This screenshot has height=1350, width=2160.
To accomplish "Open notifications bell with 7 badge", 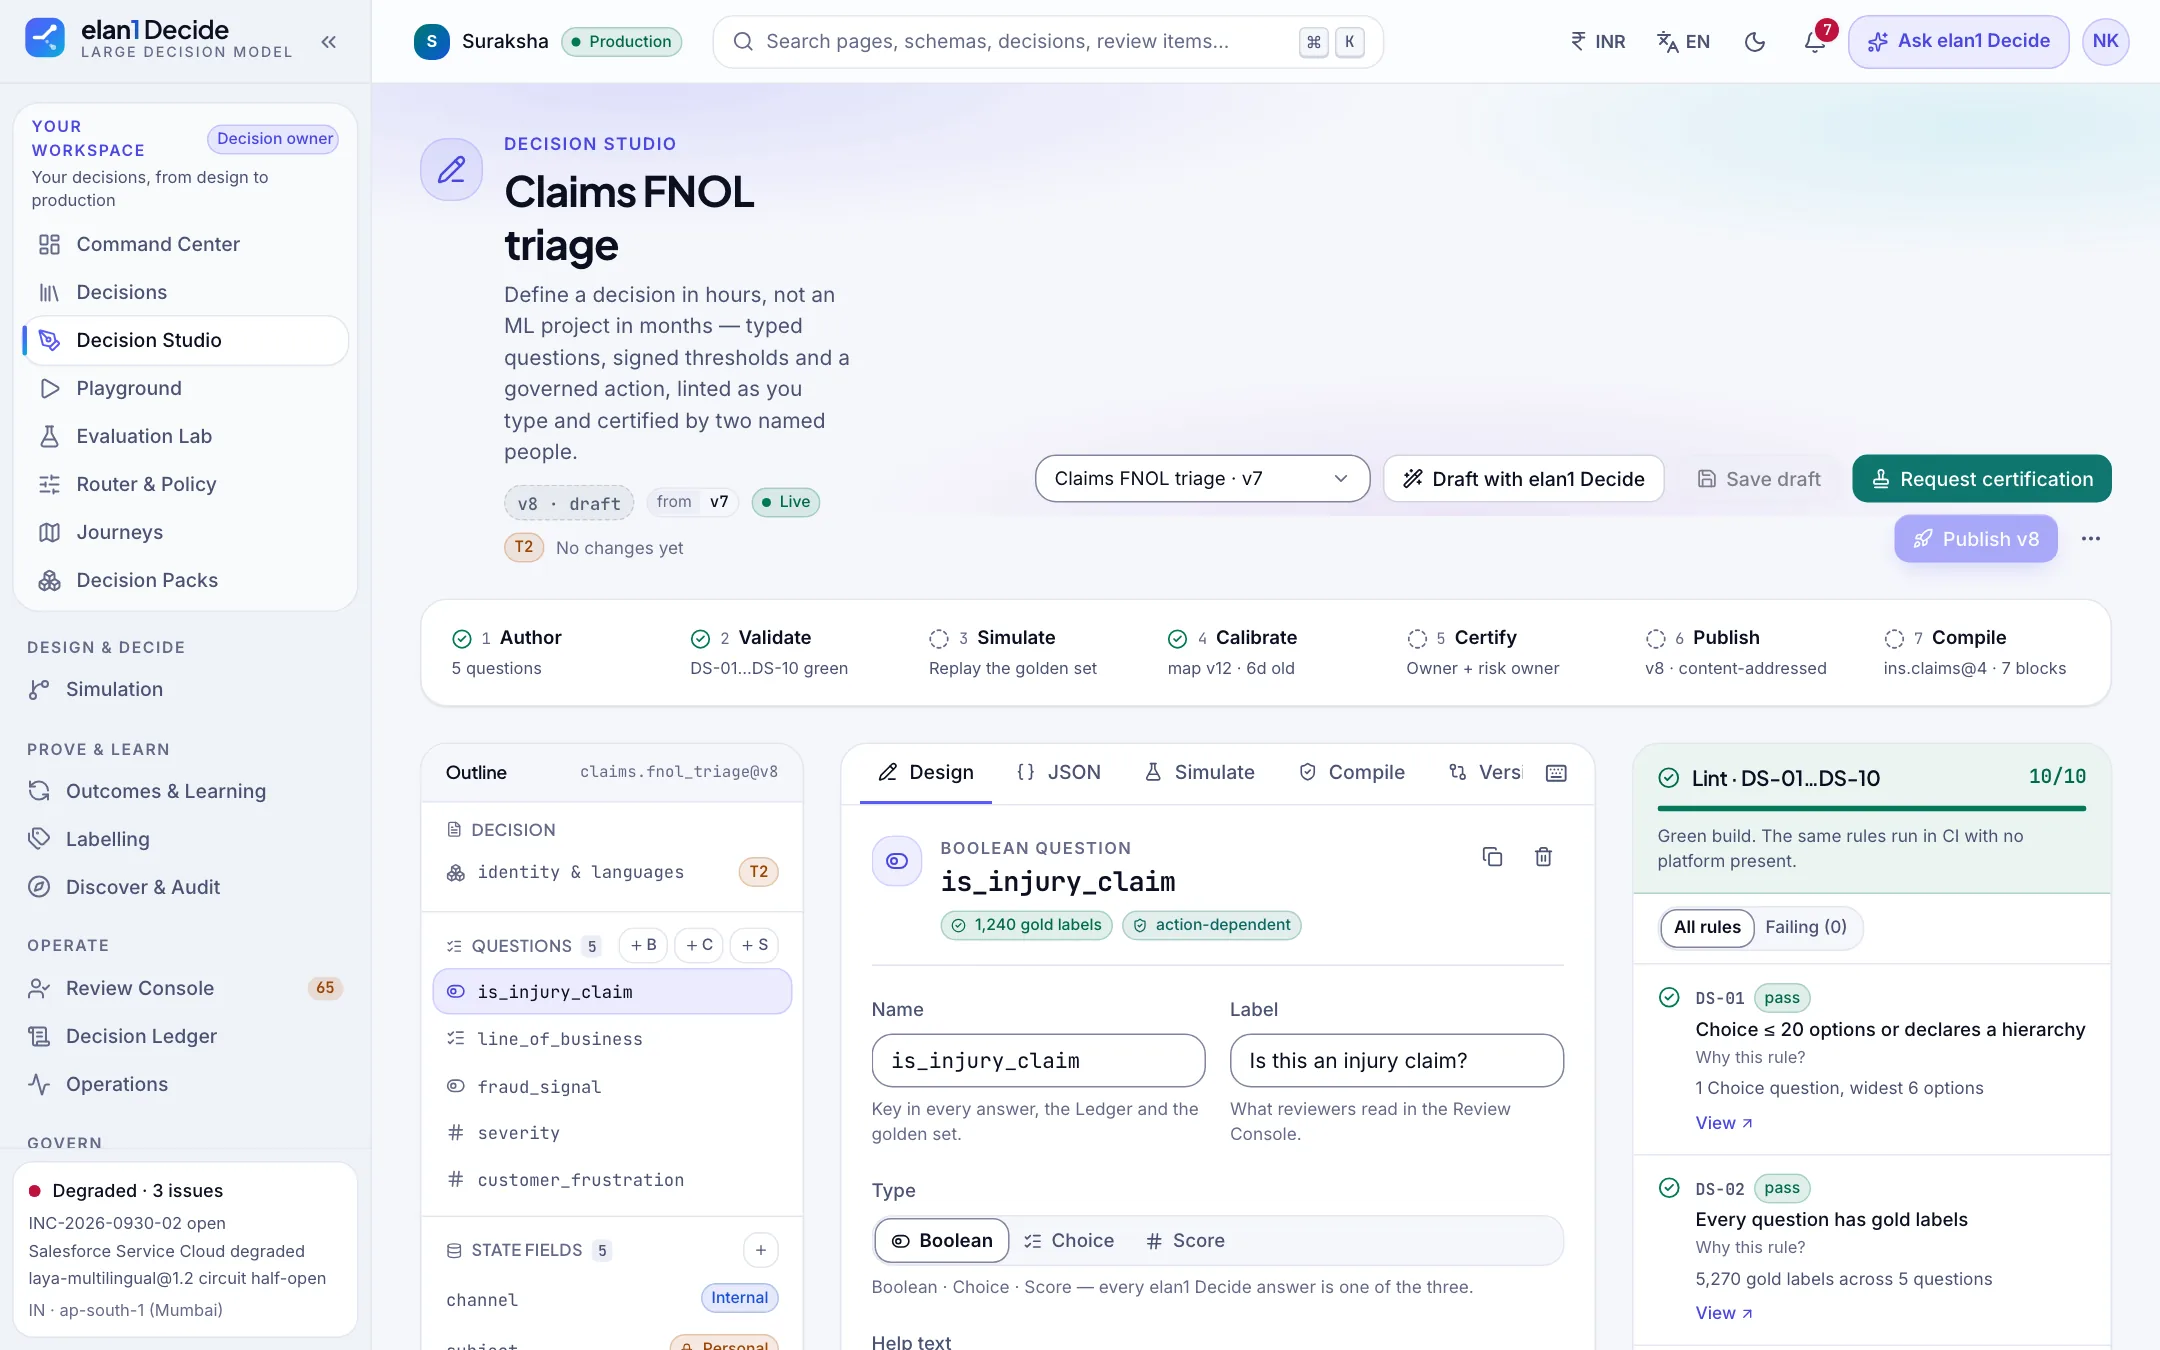I will pos(1814,41).
